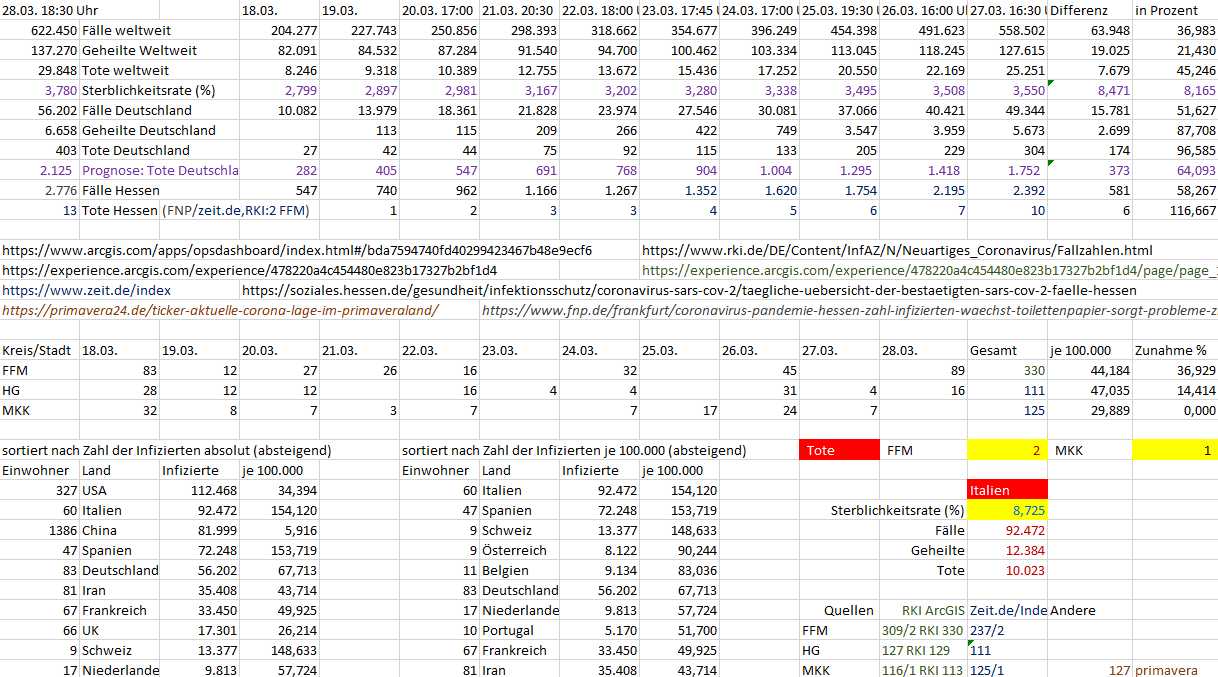Open the rki.de Fallzahlen.html link
This screenshot has height=677, width=1218.
(896, 250)
